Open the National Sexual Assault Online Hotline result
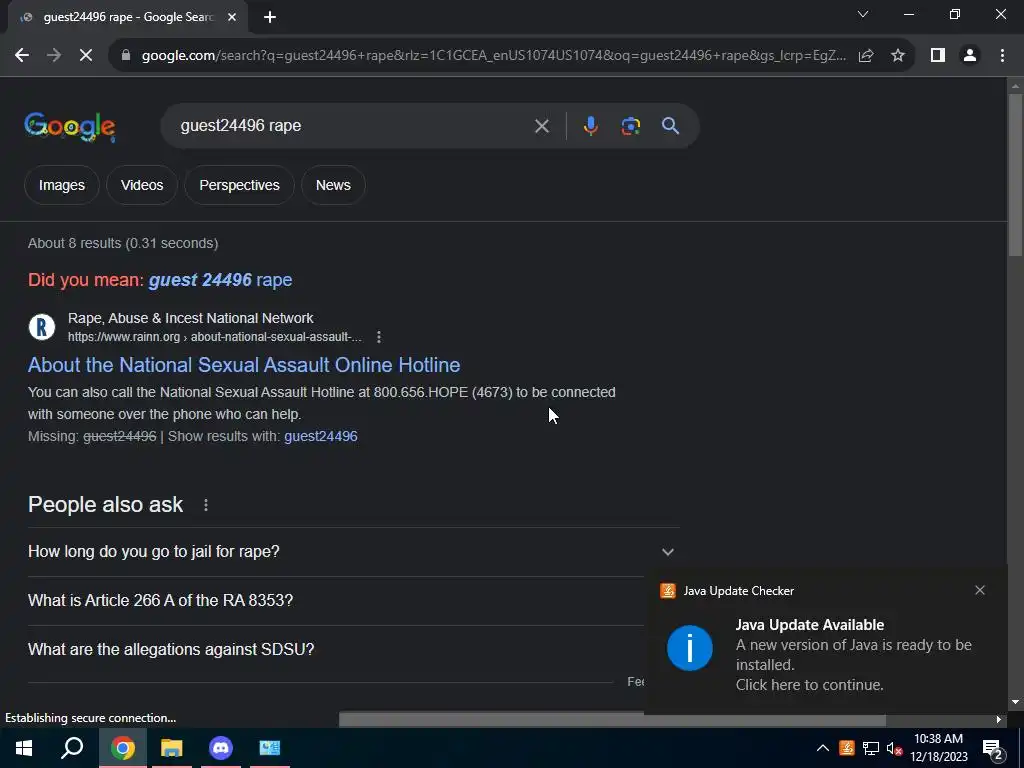 point(244,365)
